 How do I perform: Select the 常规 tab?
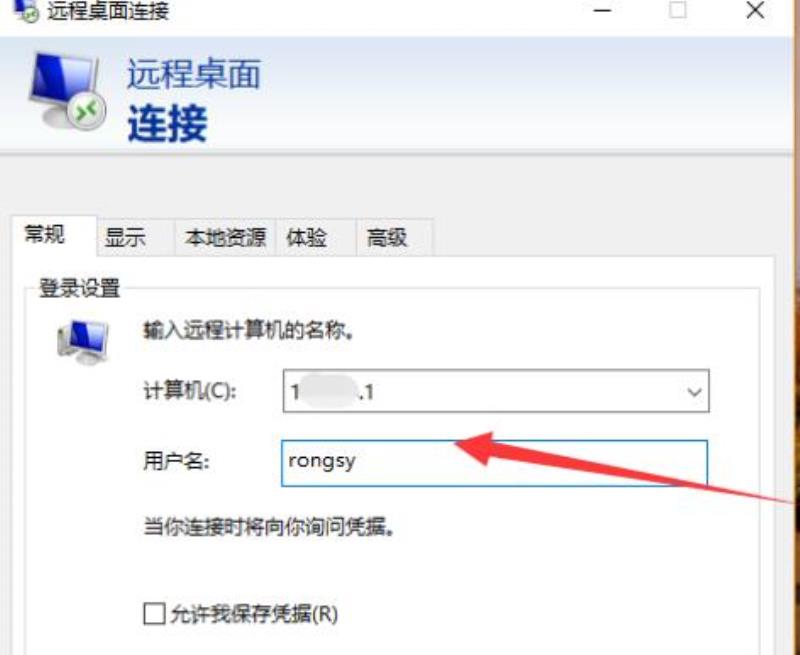tap(45, 235)
